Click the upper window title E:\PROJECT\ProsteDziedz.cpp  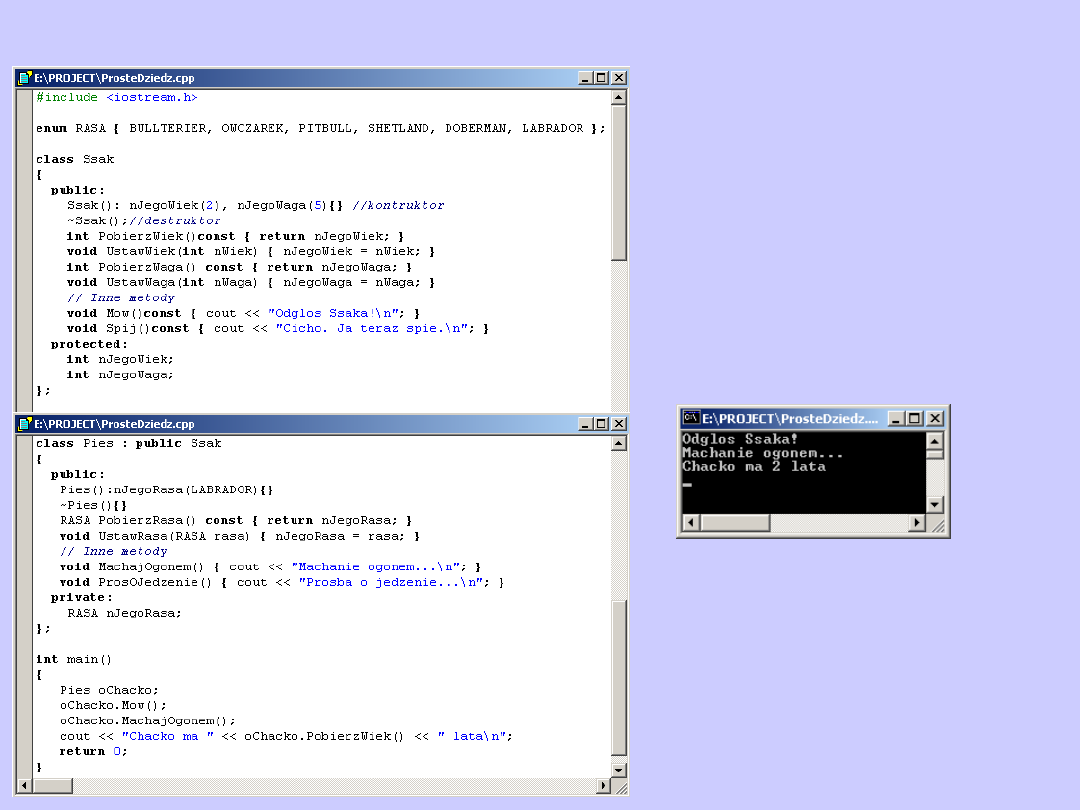[x=114, y=78]
